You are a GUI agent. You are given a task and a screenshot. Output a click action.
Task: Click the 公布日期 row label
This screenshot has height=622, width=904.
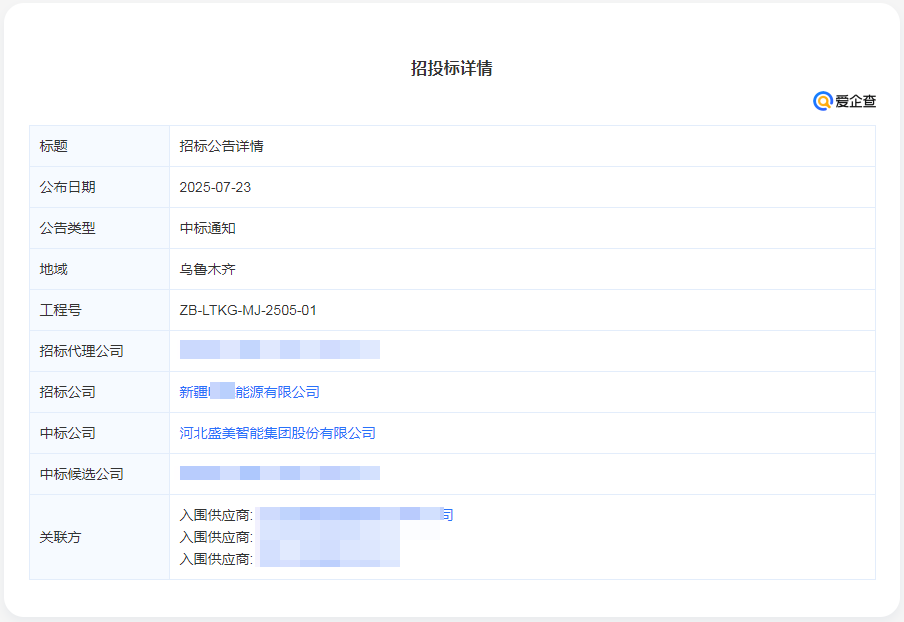pos(67,187)
